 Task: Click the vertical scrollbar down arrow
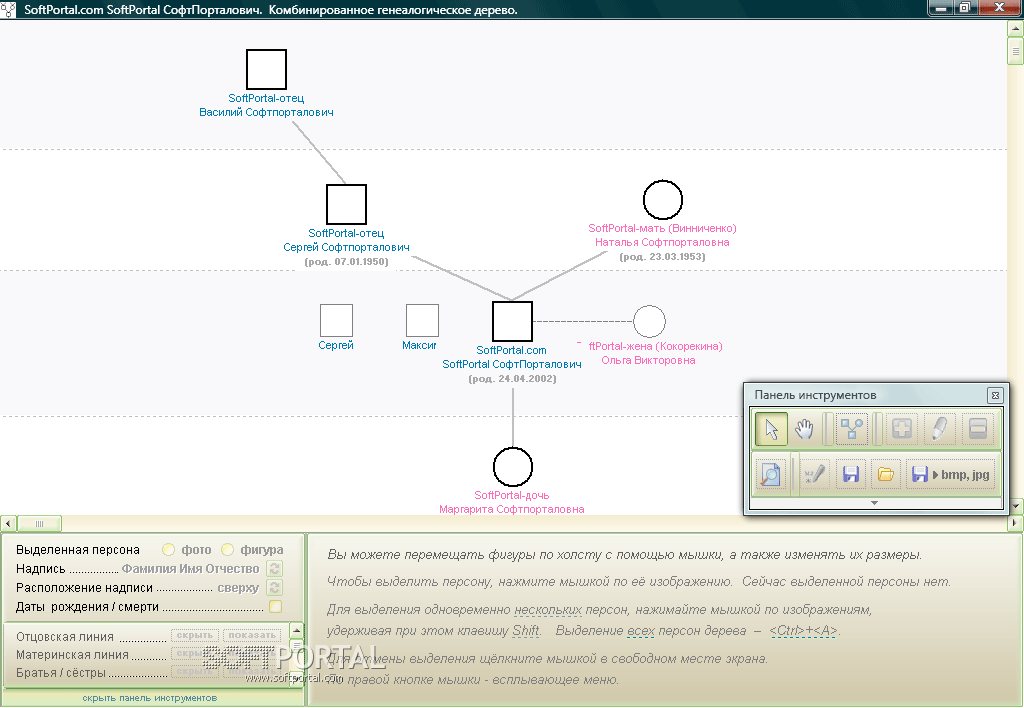coord(1016,506)
